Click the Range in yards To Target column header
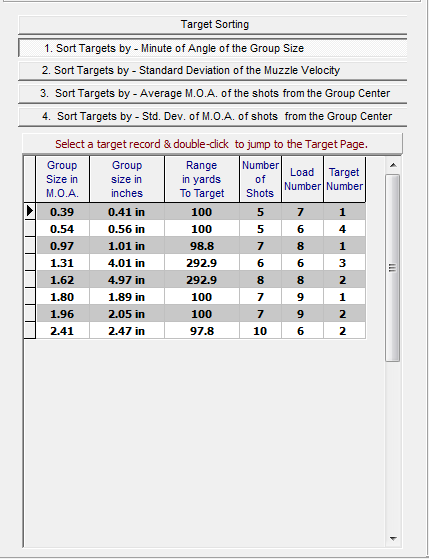The image size is (429, 559). click(202, 179)
